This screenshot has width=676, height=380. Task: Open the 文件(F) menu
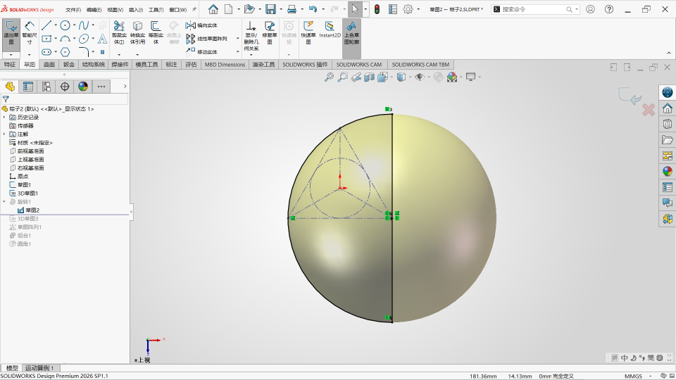pos(73,9)
